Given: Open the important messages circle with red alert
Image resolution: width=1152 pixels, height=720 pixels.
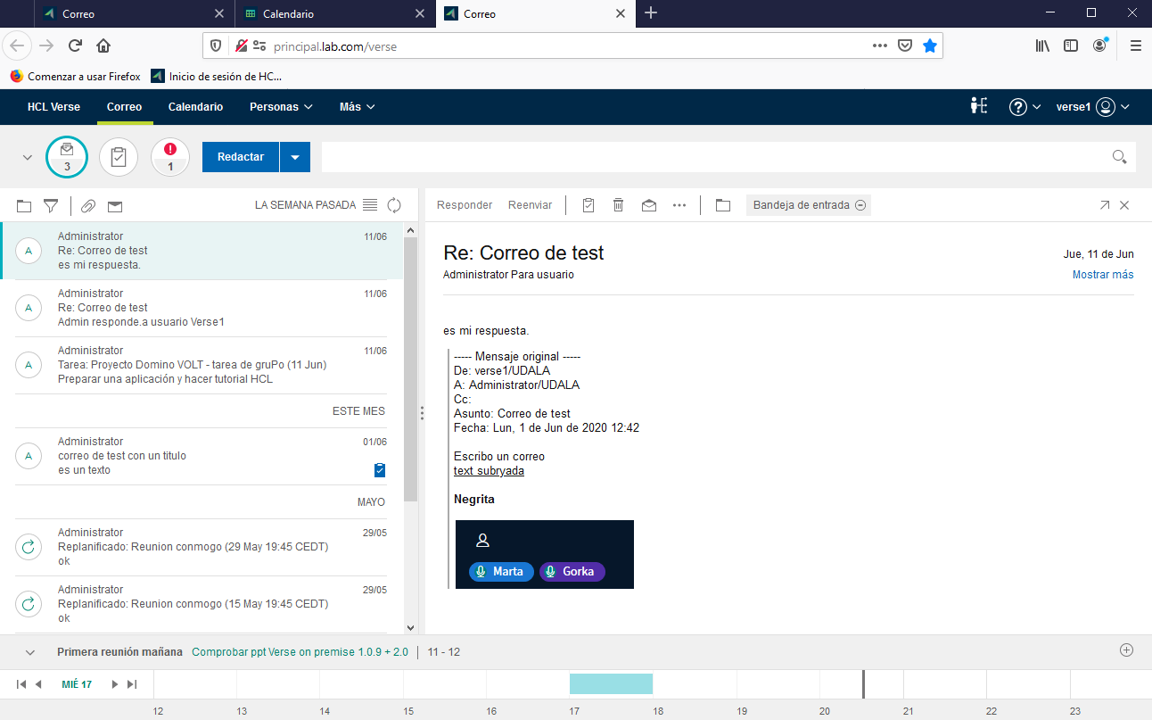Looking at the screenshot, I should pyautogui.click(x=170, y=156).
